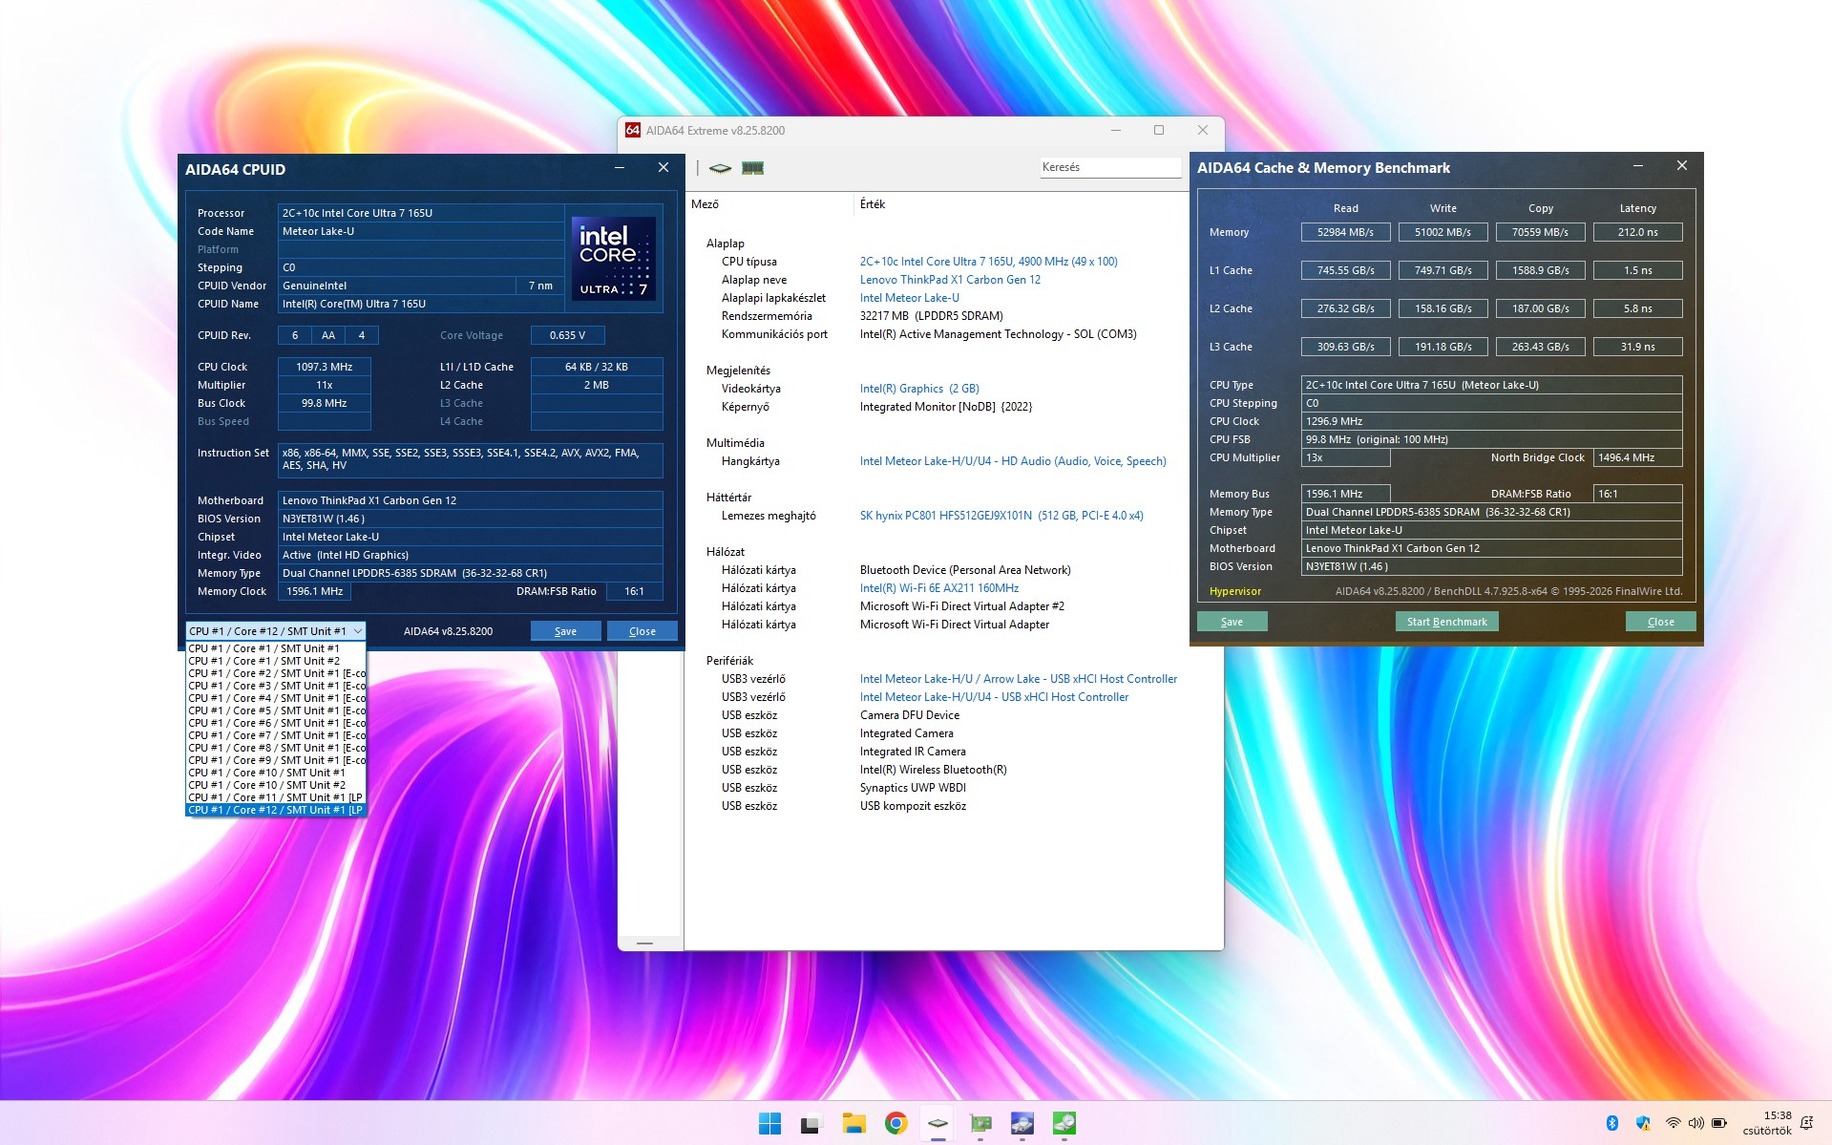Click the battery tray icon
1832x1145 pixels.
click(1719, 1123)
